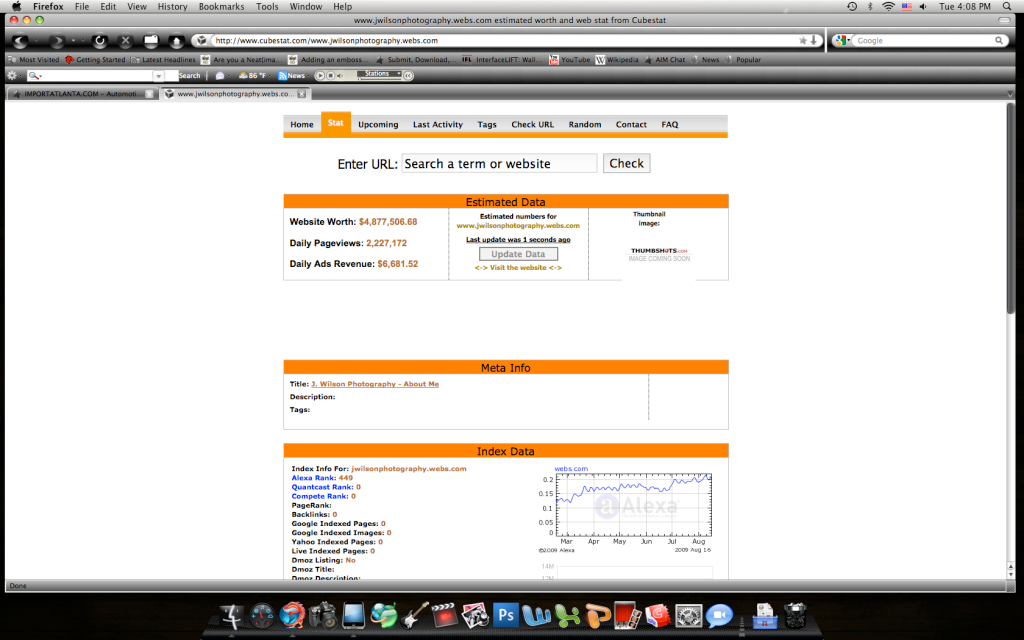Click the radio toolbar play button

pyautogui.click(x=320, y=75)
